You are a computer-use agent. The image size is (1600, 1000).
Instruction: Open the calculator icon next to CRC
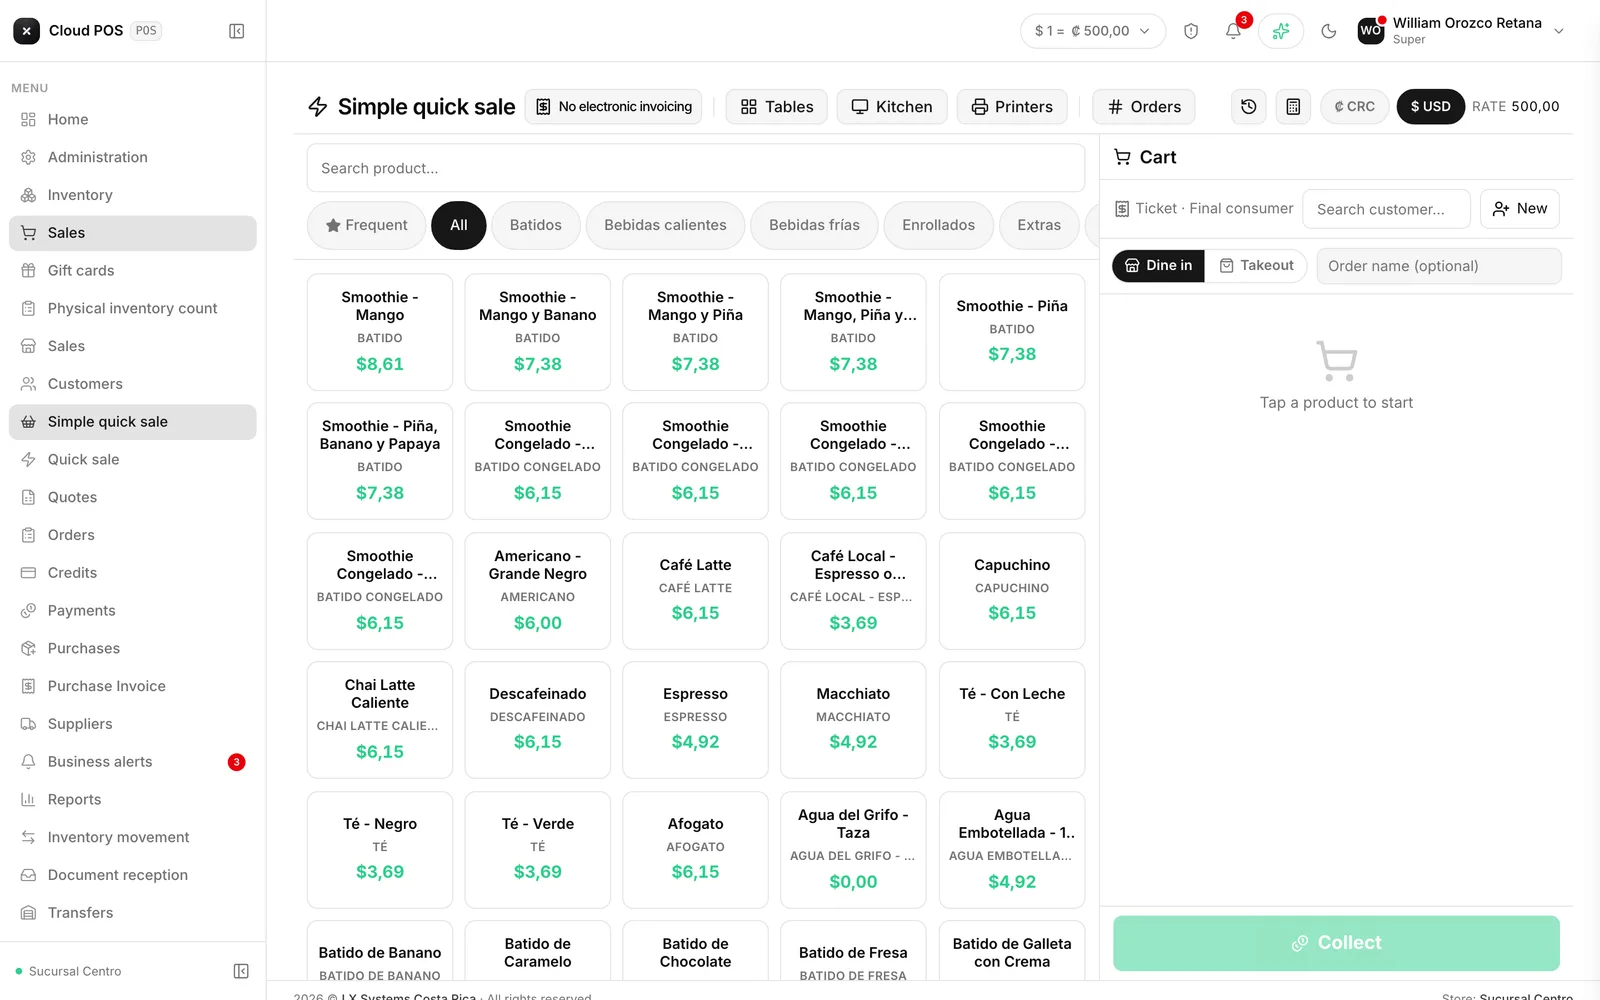1293,107
